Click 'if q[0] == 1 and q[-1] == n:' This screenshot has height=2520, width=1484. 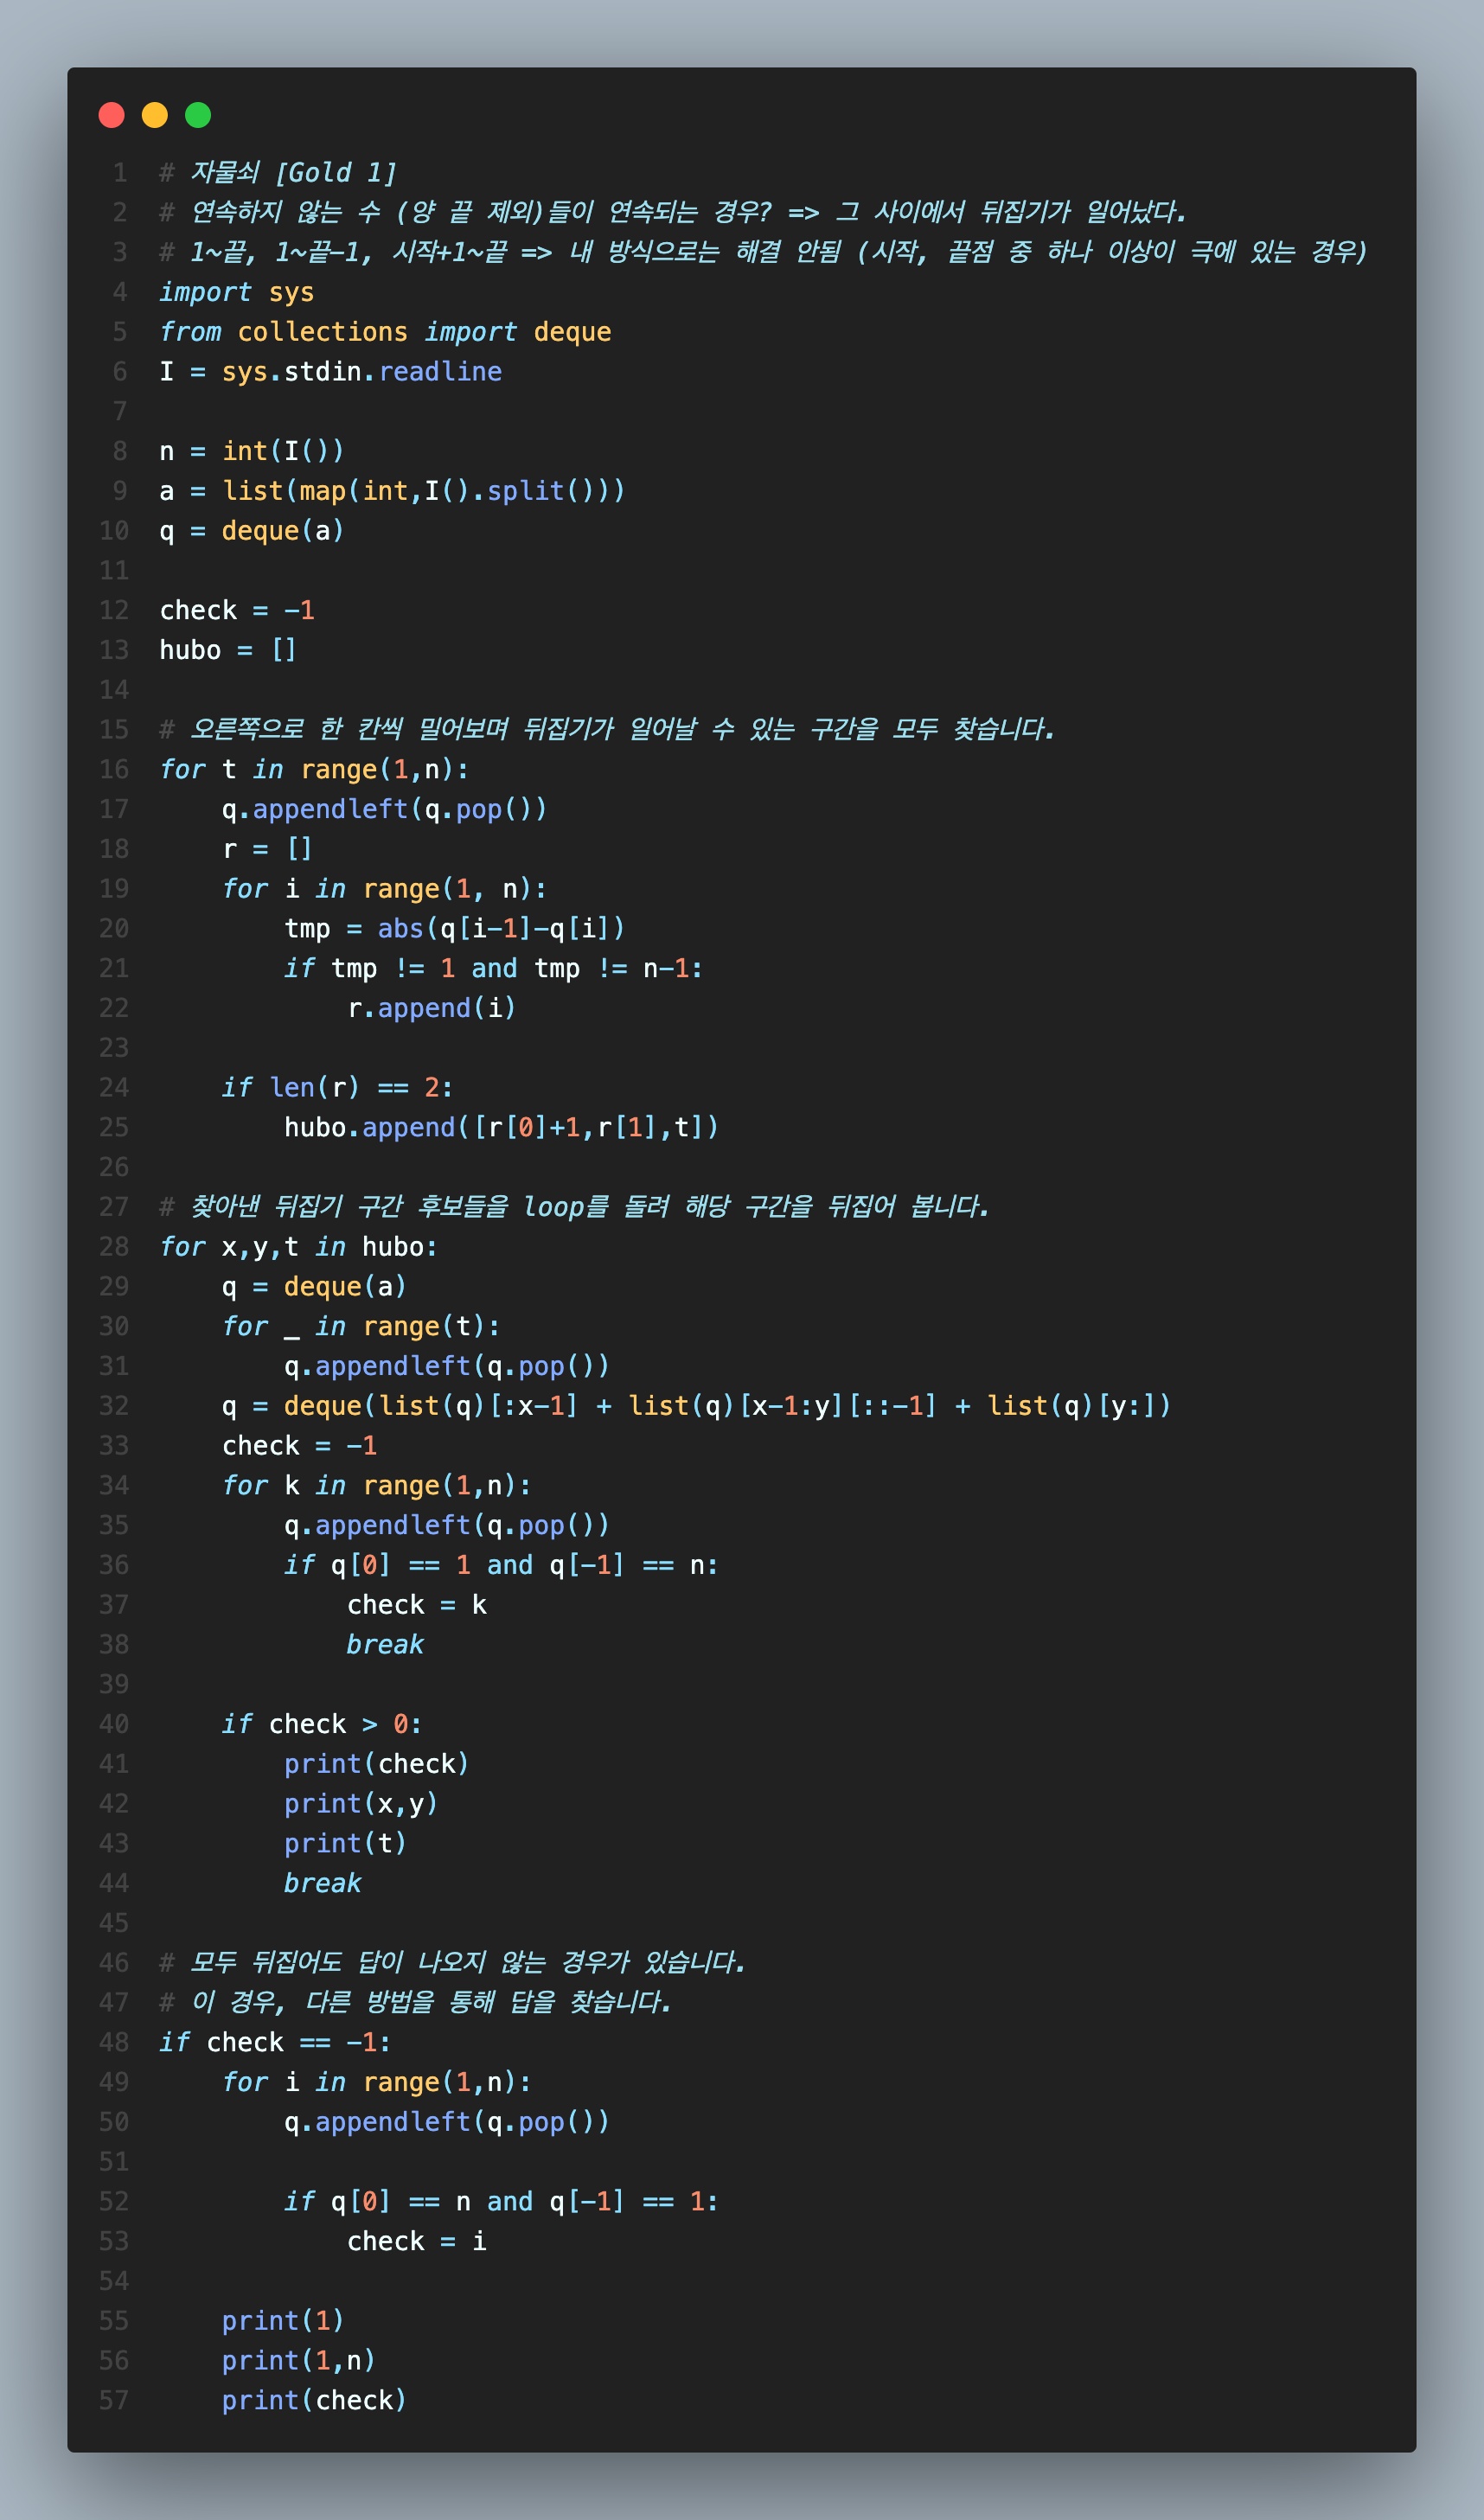pos(502,1565)
